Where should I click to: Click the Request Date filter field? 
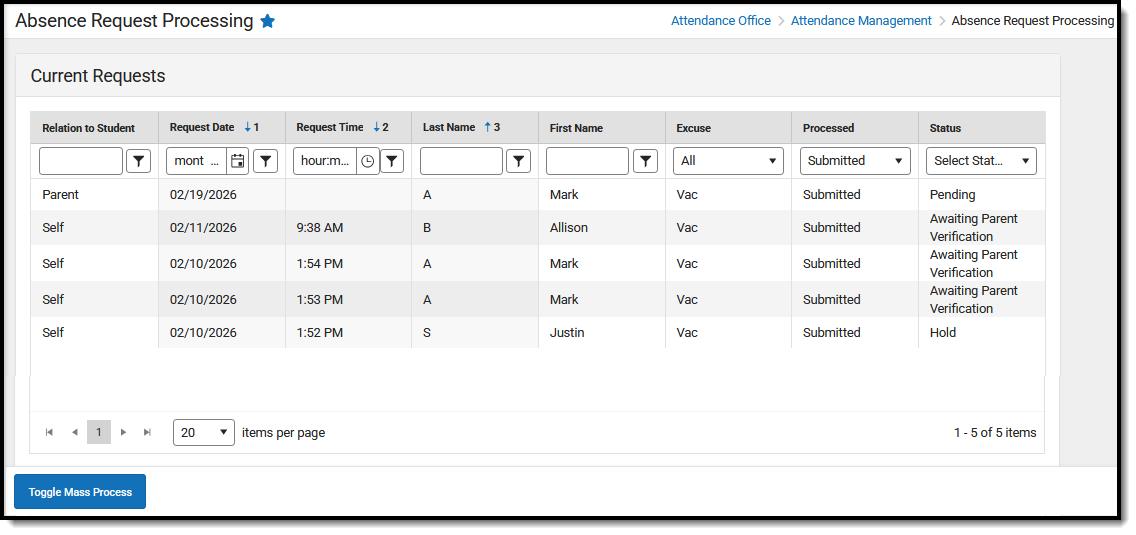coord(196,161)
